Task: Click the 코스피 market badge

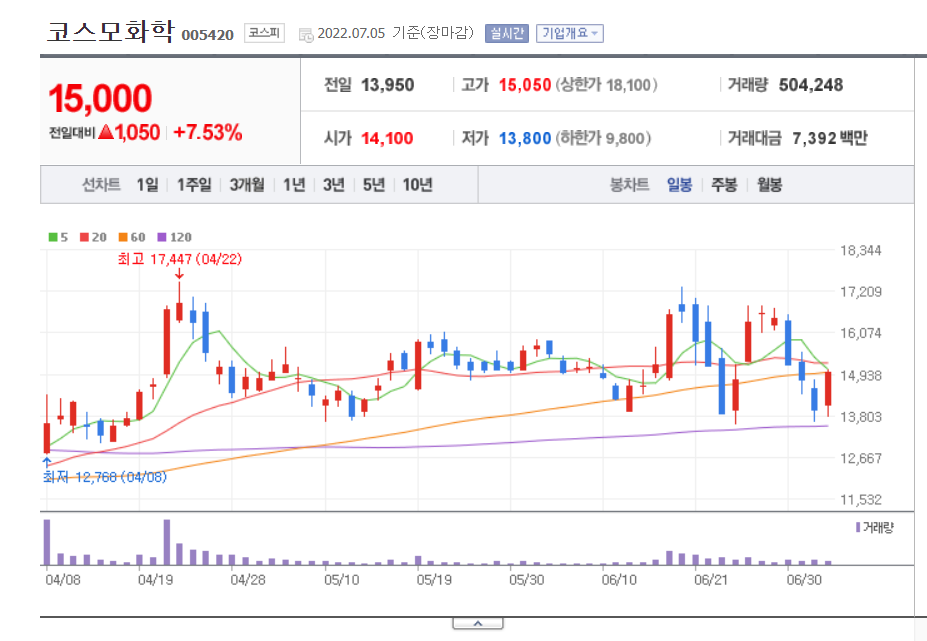Action: point(264,33)
